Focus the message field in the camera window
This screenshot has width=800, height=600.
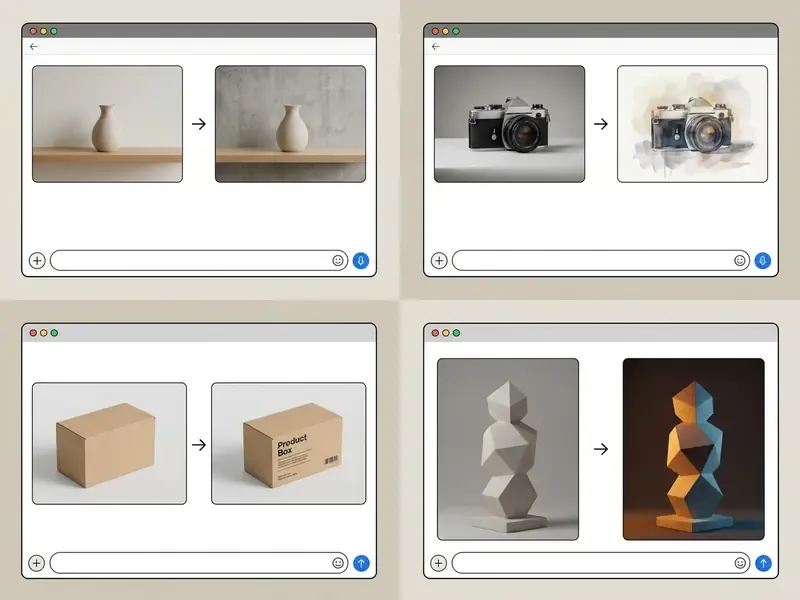(x=601, y=261)
